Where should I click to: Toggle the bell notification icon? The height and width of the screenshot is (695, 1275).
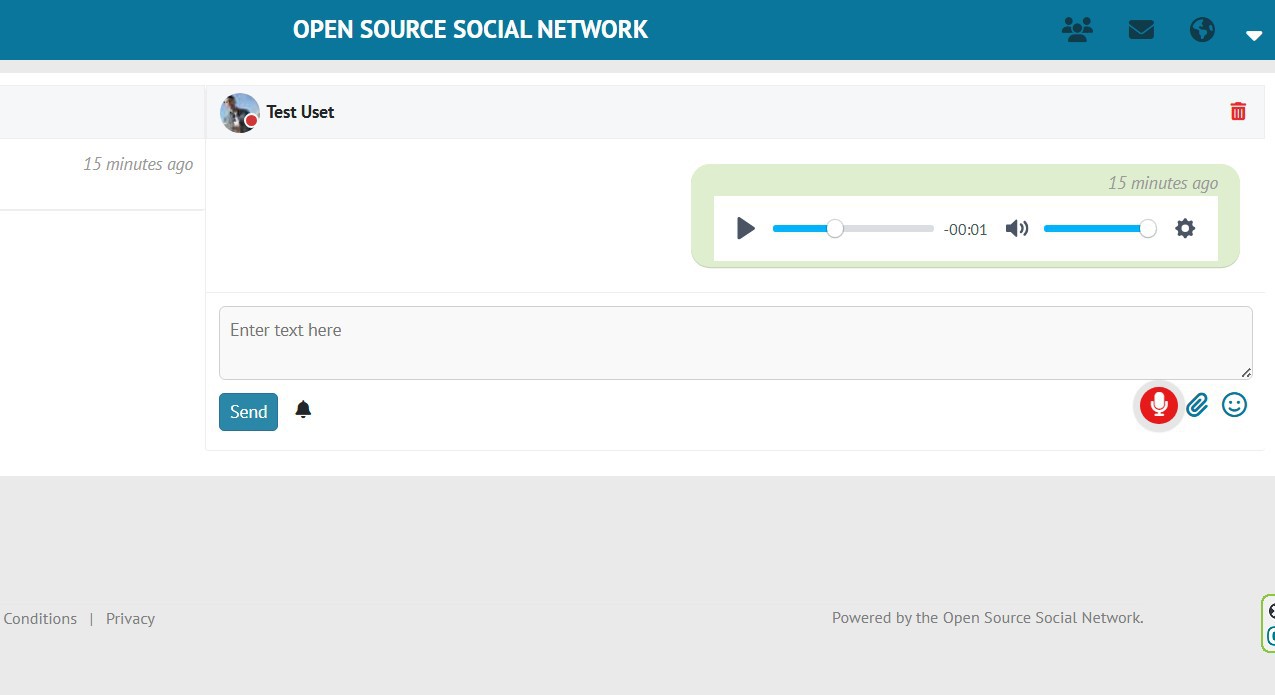tap(303, 410)
